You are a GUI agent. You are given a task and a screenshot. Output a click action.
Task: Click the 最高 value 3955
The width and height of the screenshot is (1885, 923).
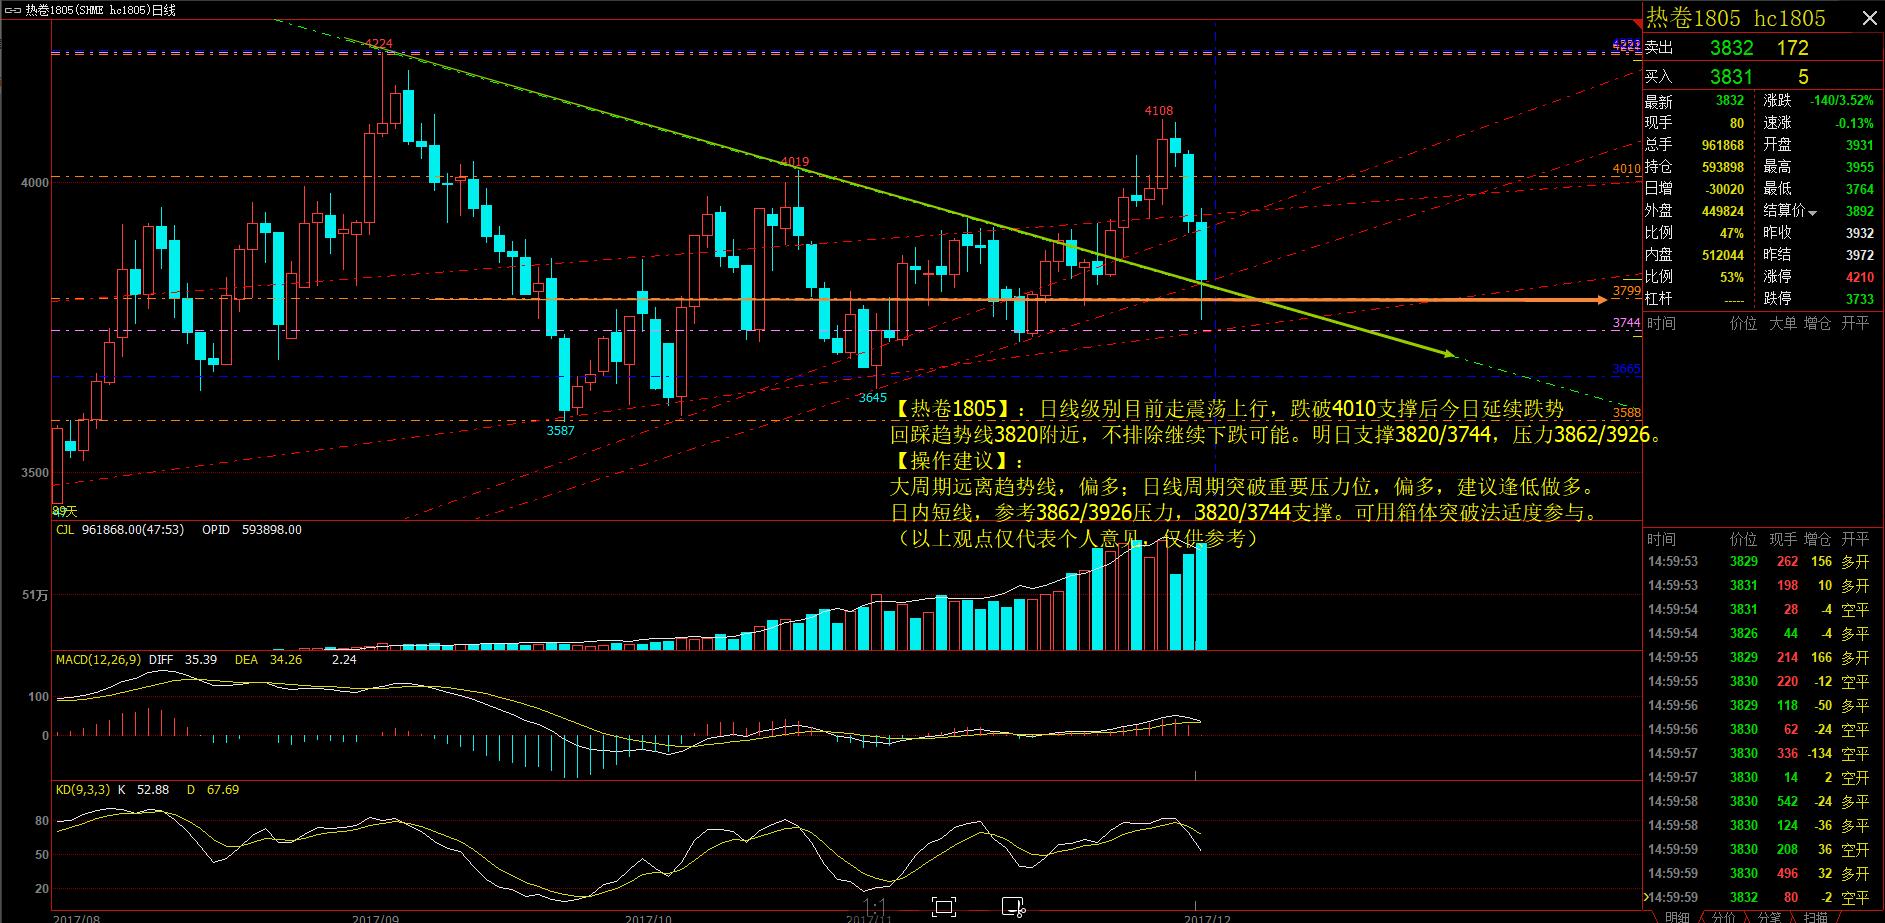1860,167
